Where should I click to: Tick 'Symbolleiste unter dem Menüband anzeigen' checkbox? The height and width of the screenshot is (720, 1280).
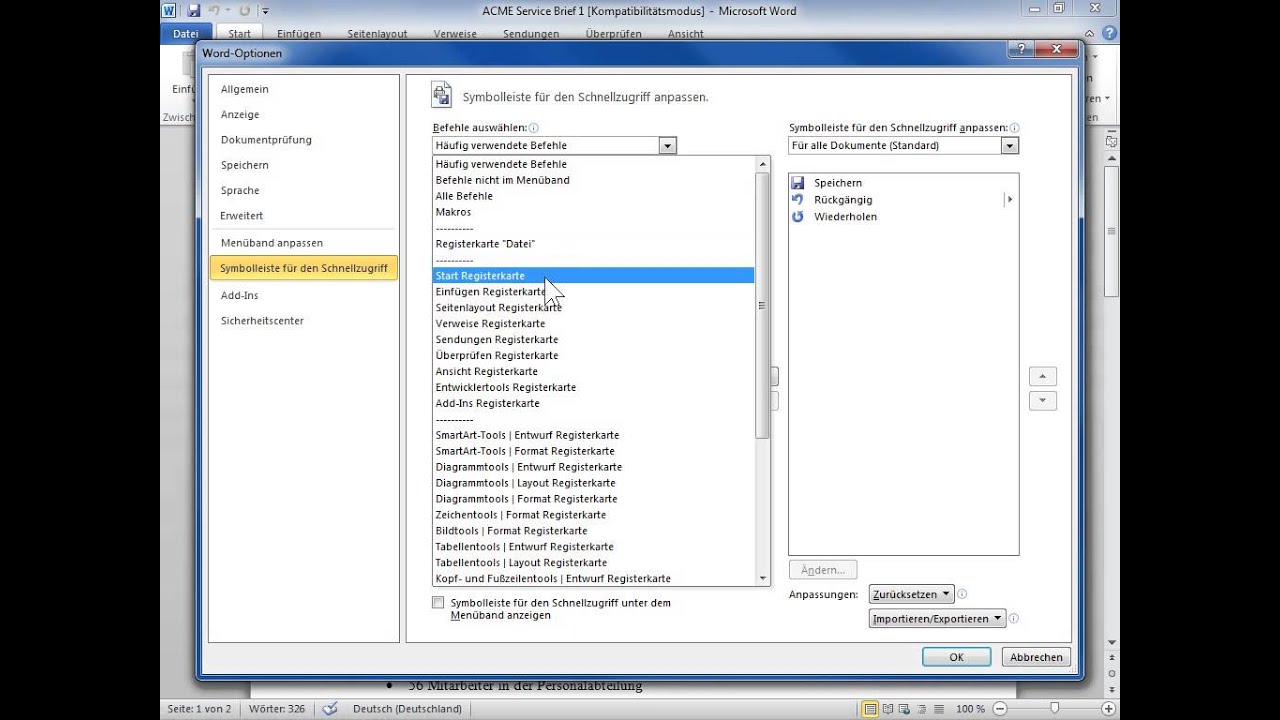438,603
